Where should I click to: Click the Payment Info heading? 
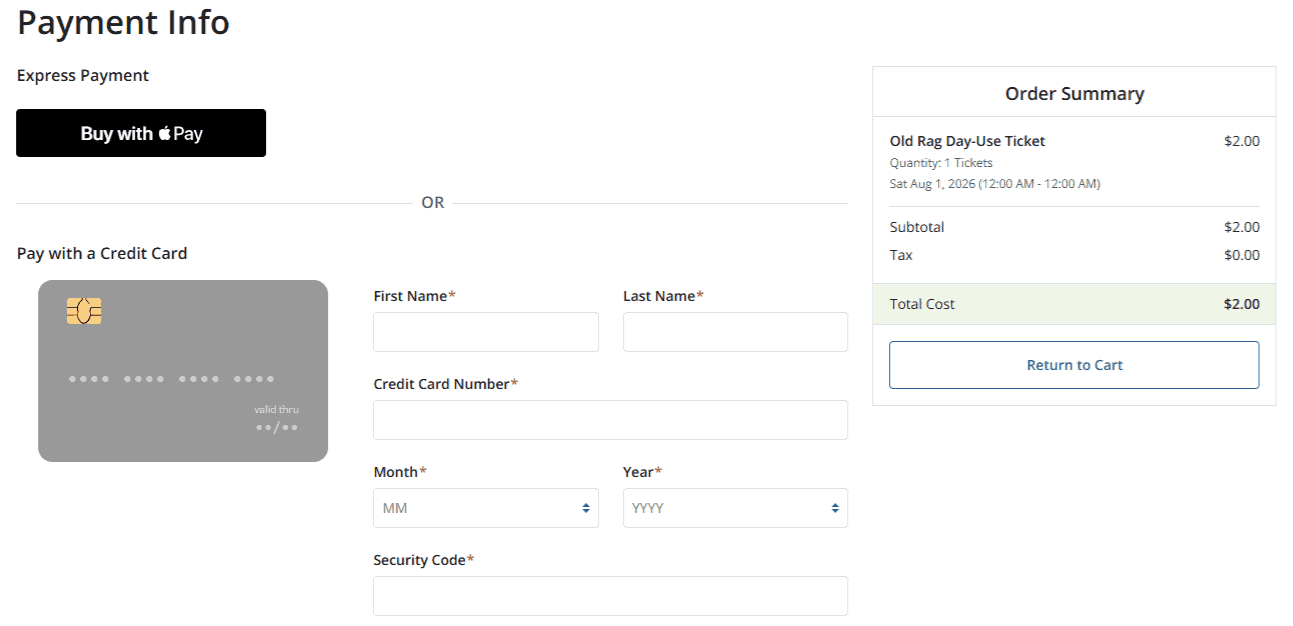click(x=123, y=22)
